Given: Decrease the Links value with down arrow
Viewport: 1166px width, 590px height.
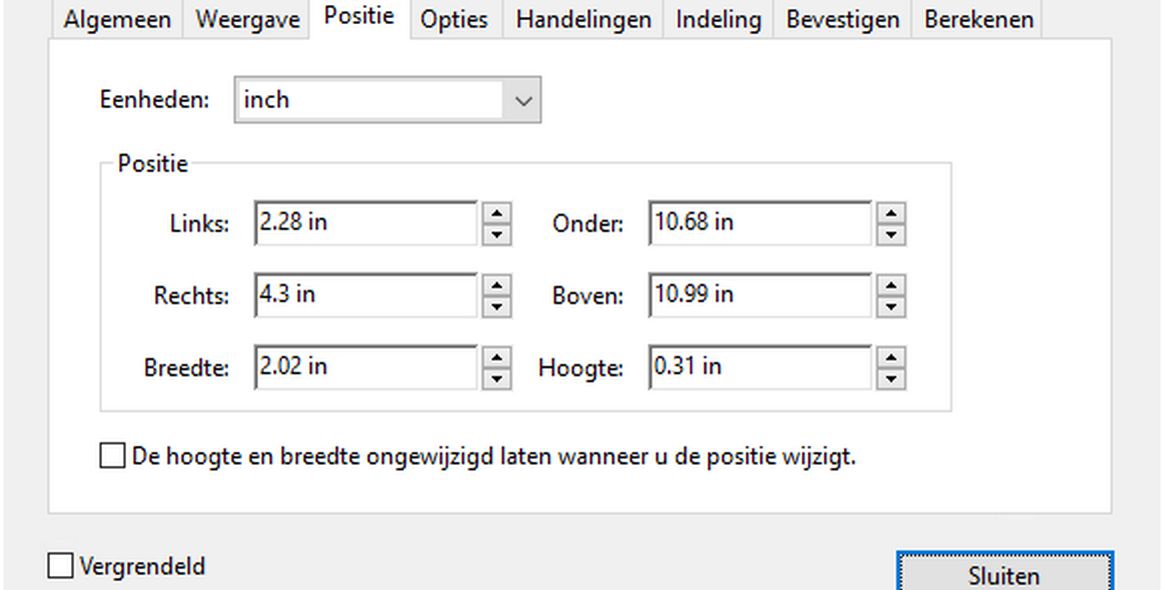Looking at the screenshot, I should tap(496, 234).
